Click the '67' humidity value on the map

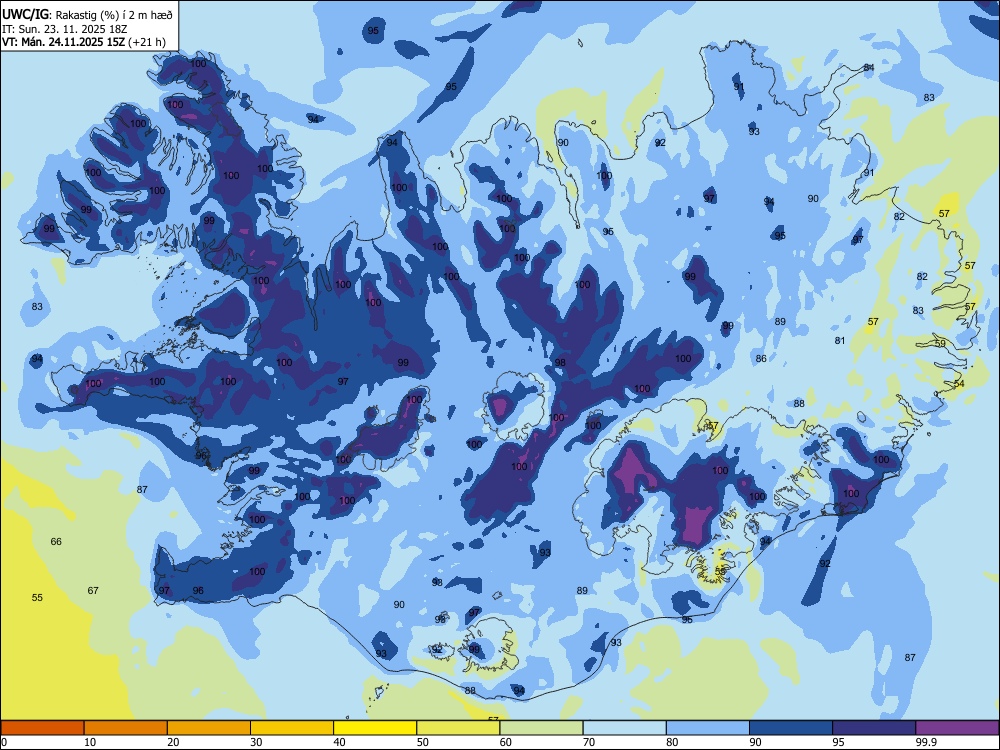[93, 591]
